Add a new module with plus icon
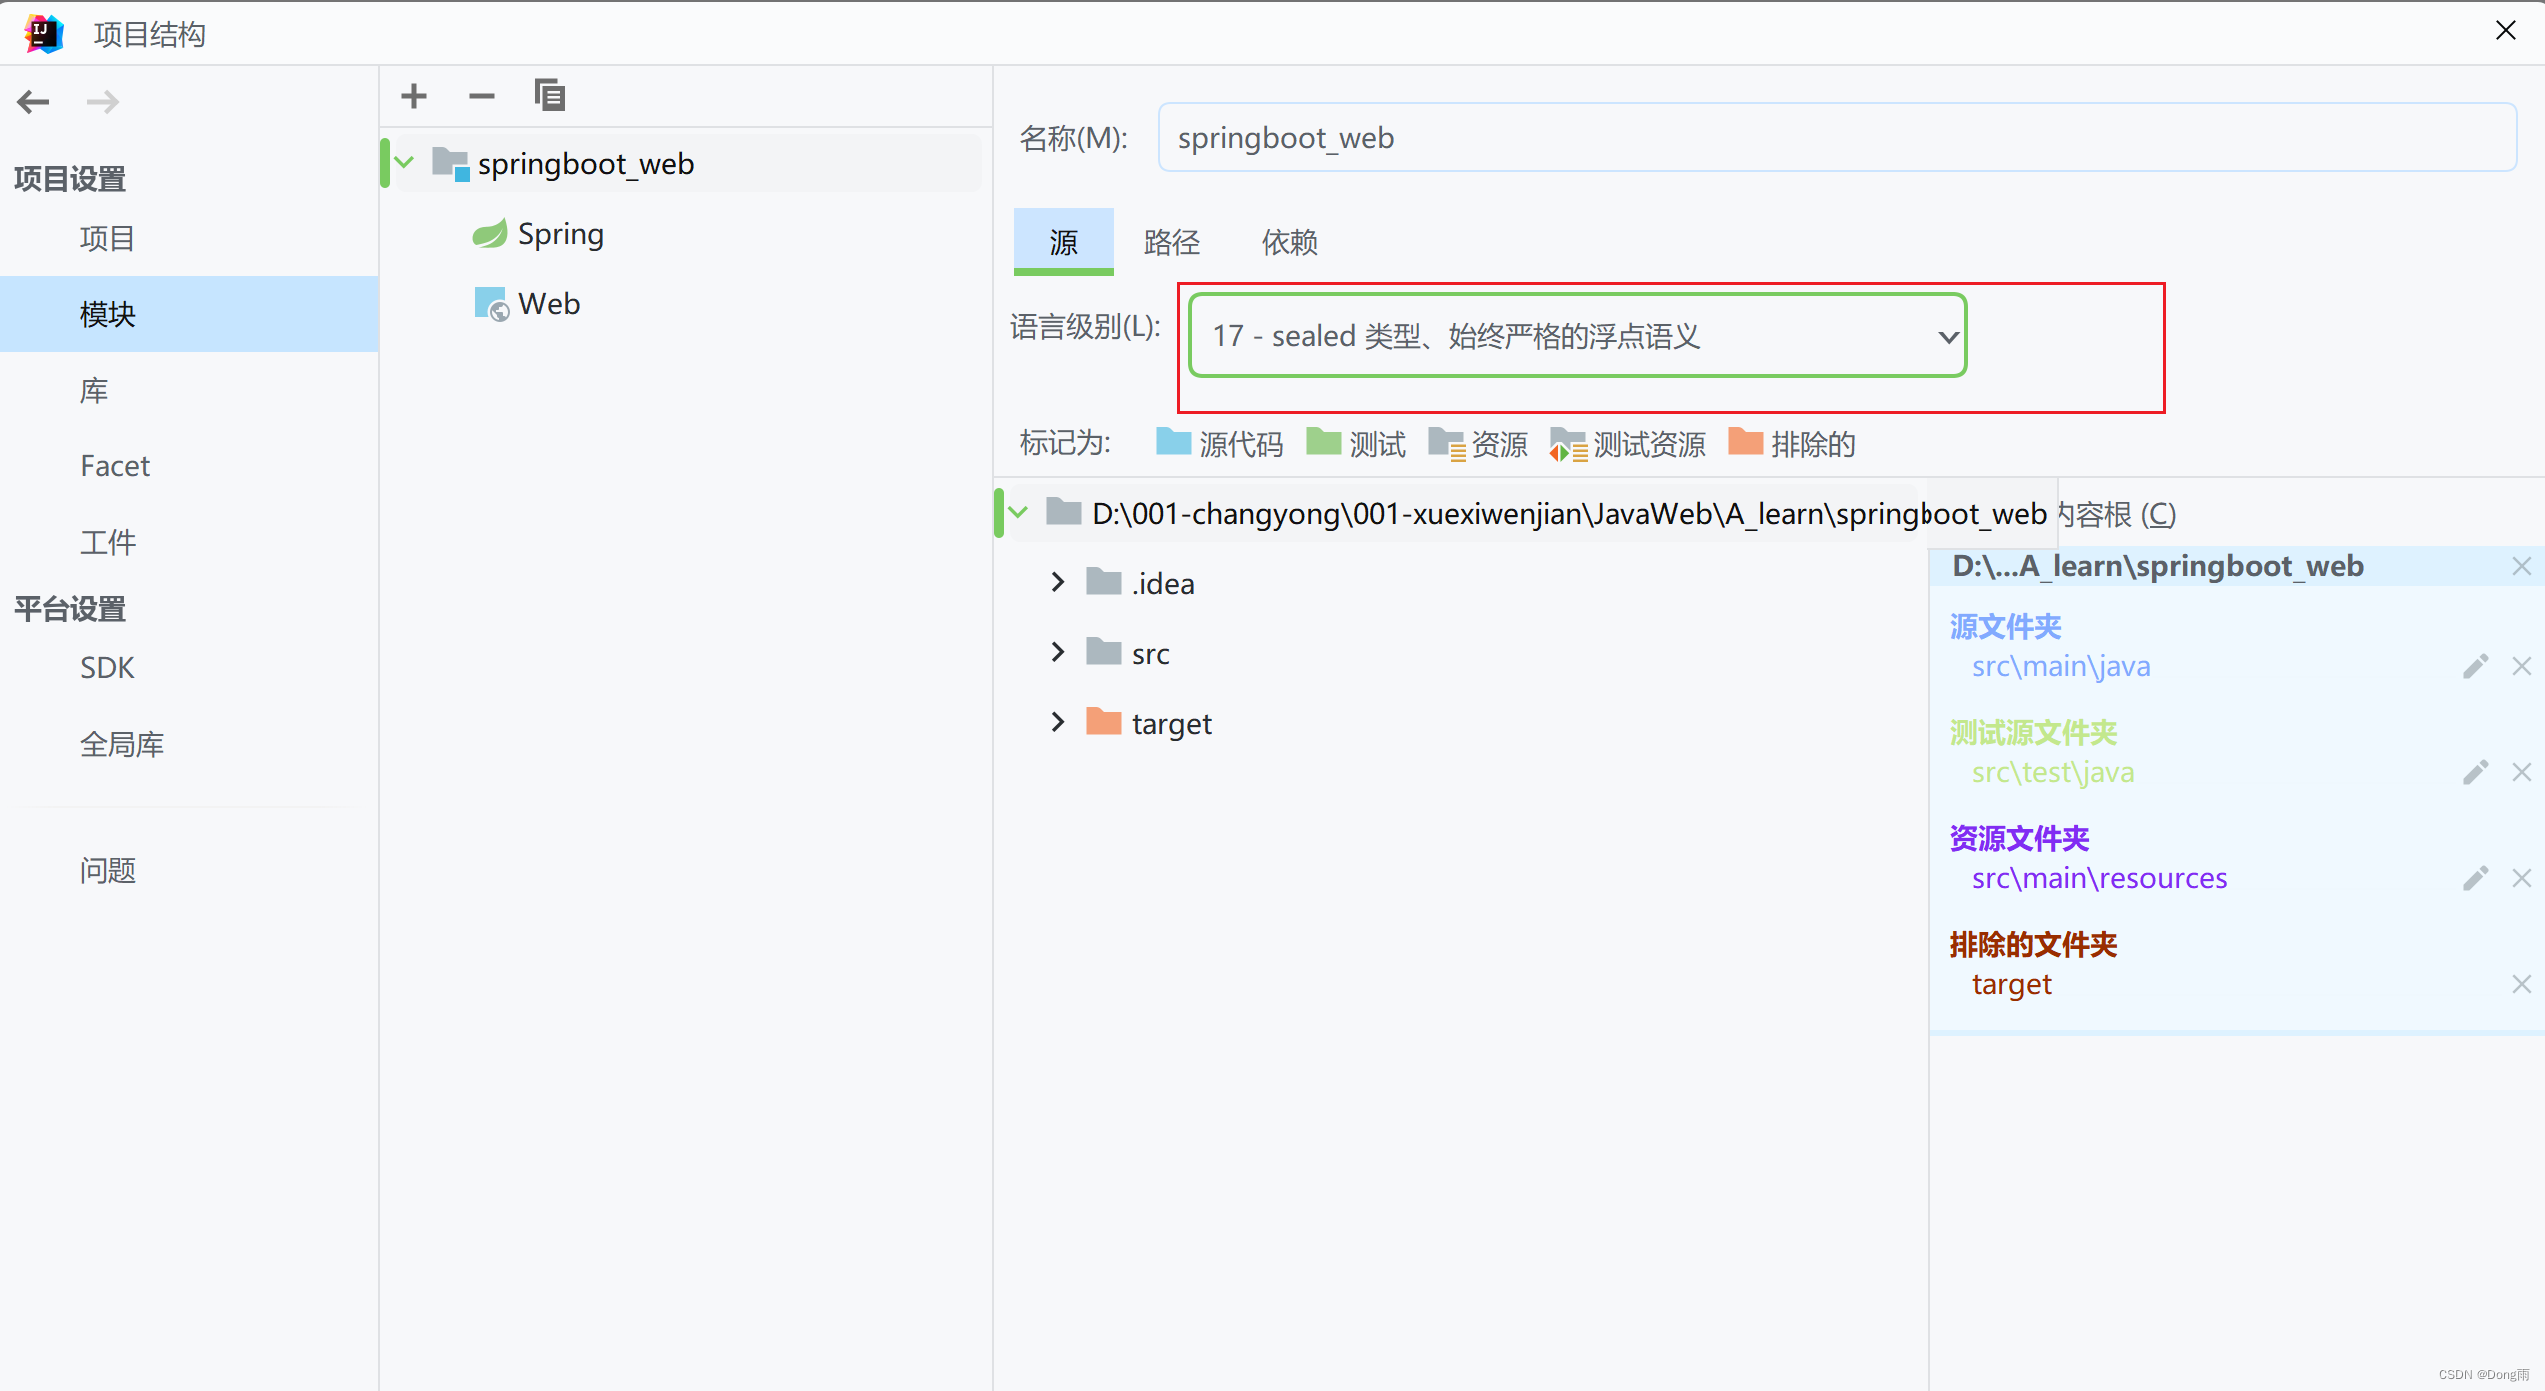2545x1391 pixels. tap(414, 96)
